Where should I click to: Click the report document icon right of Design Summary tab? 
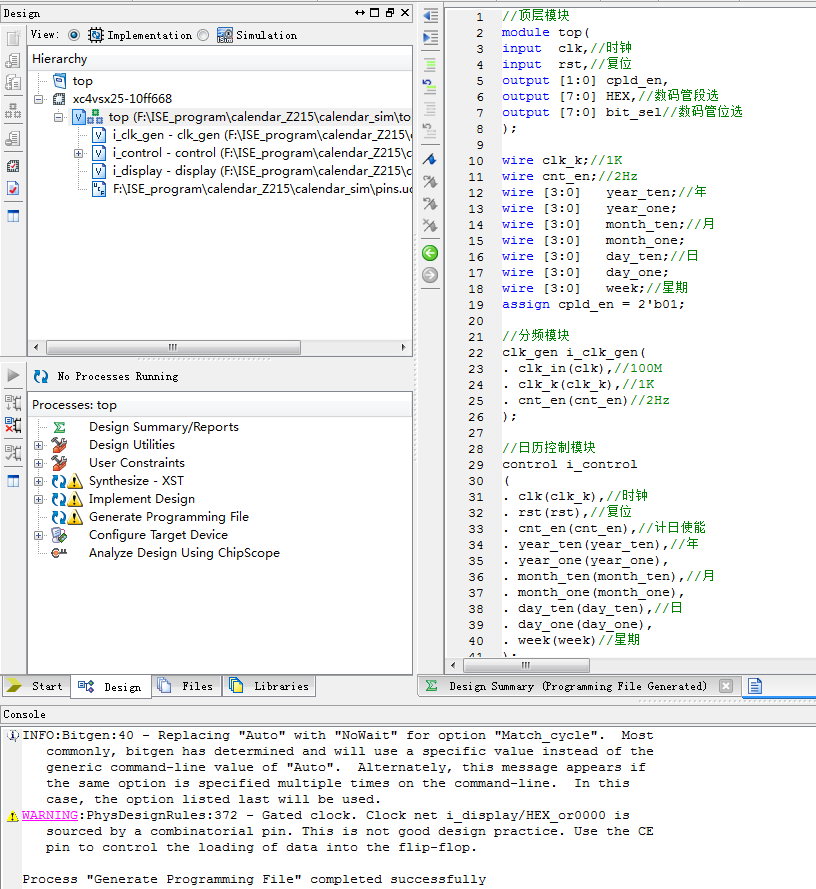755,686
